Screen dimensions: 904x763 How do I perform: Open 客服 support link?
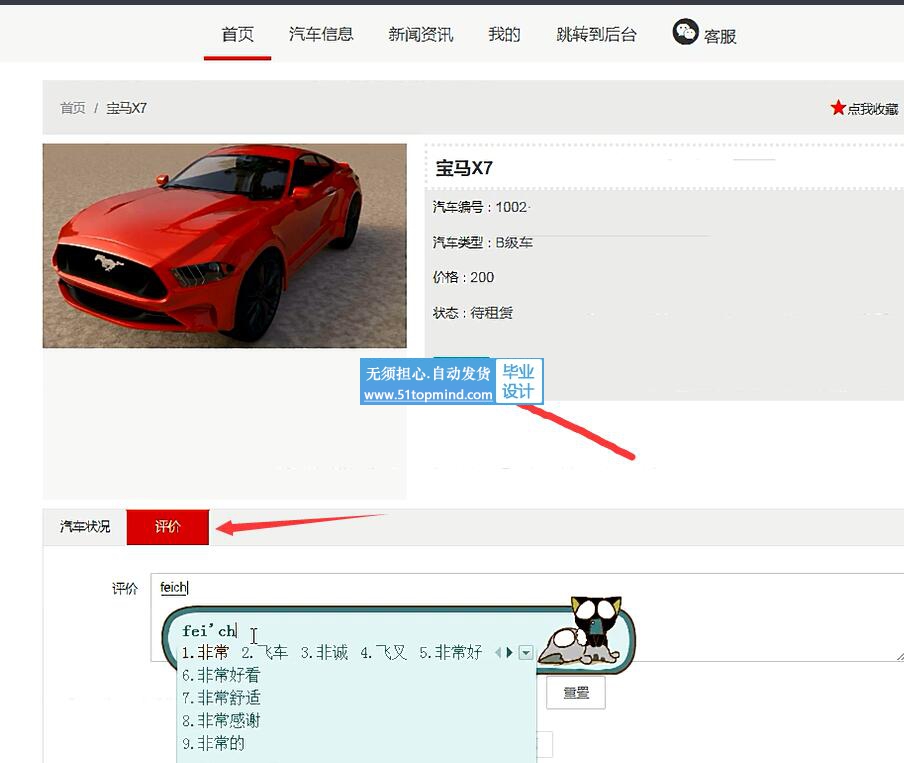click(720, 36)
